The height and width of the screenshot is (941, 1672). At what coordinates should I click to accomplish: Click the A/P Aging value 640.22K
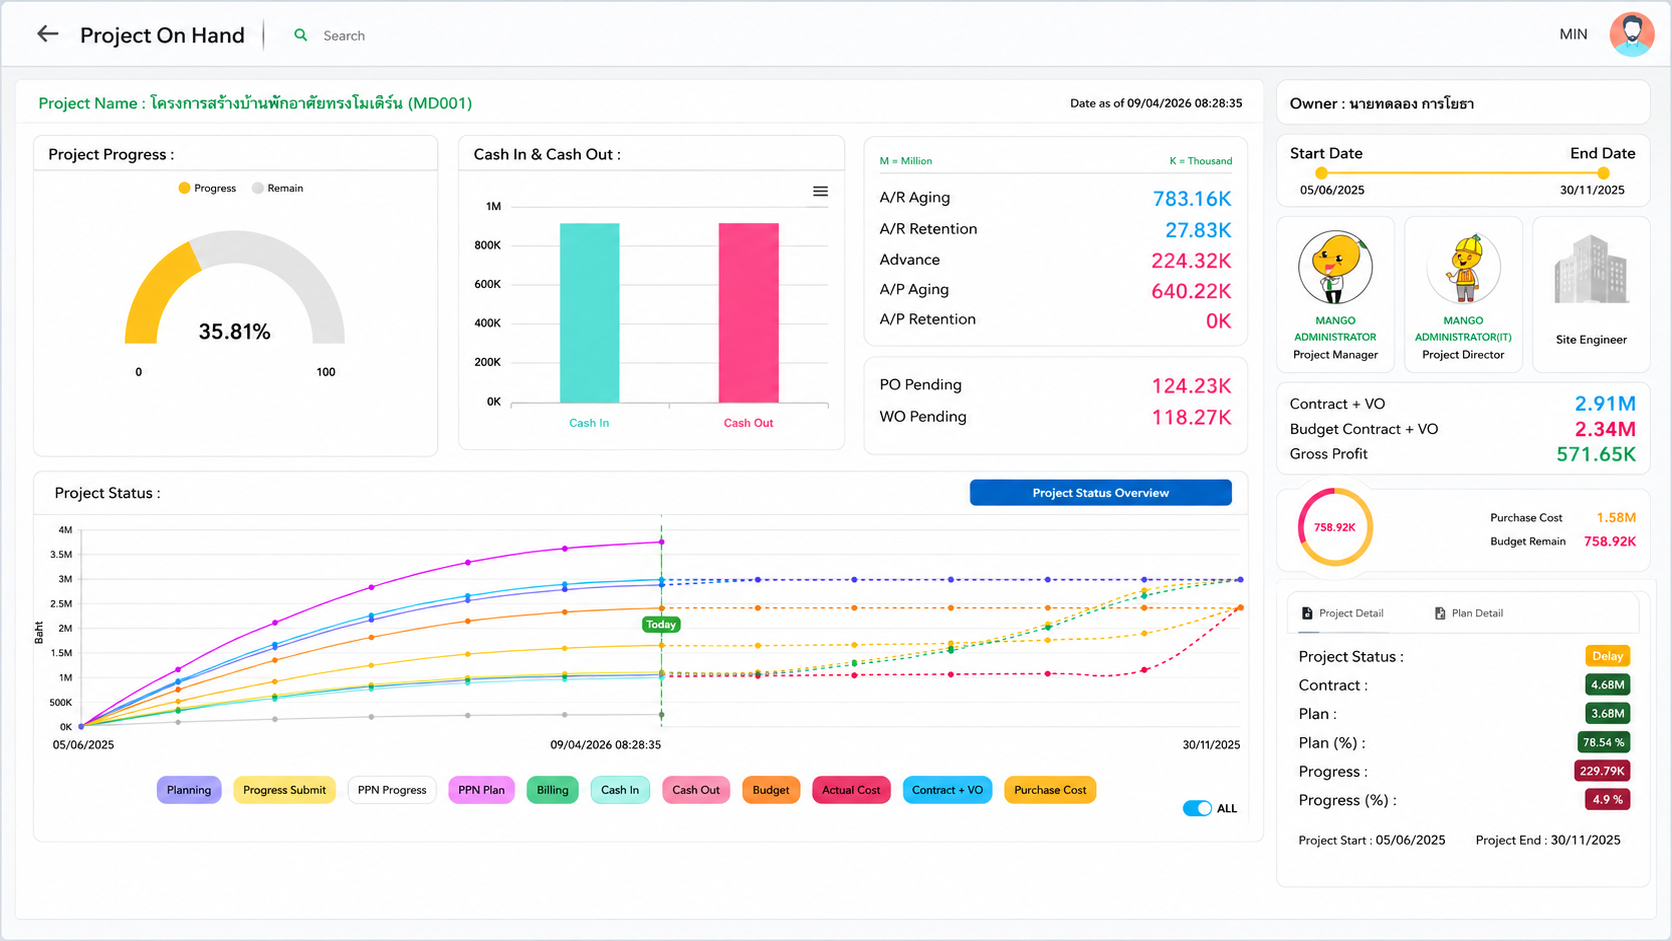(1191, 291)
